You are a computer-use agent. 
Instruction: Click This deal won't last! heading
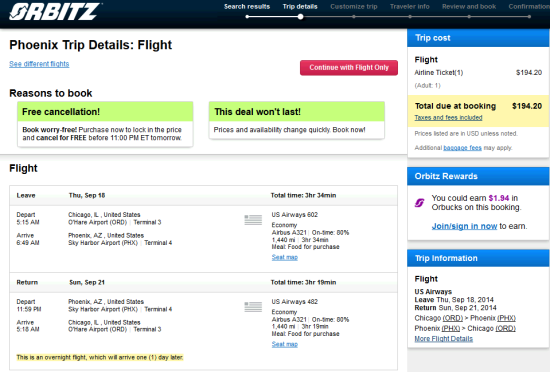(x=257, y=112)
